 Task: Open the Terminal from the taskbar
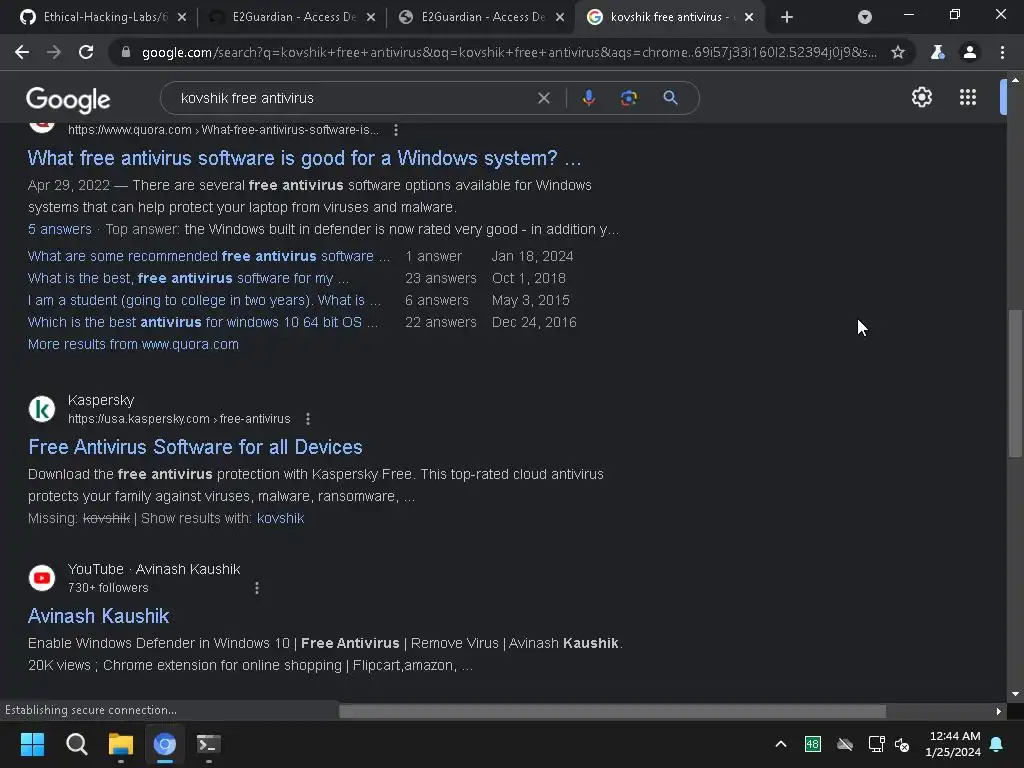pyautogui.click(x=209, y=744)
